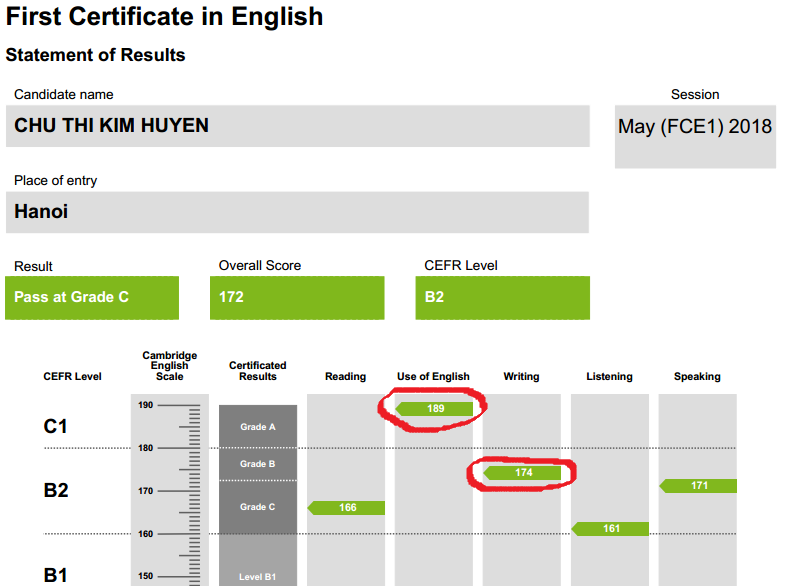Click the First Certificate in English title

pyautogui.click(x=165, y=17)
